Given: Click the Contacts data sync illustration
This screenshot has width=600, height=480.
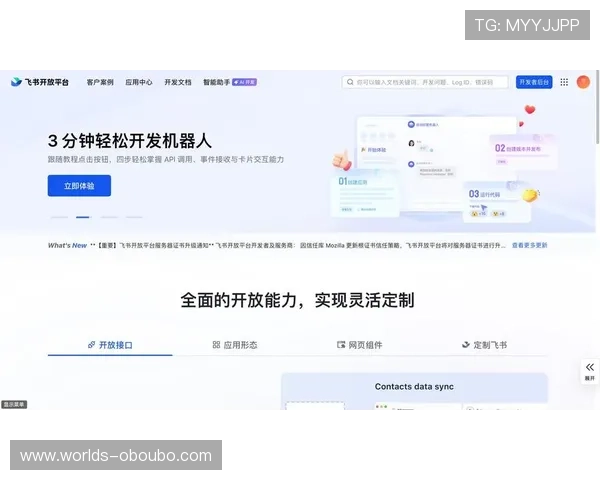Looking at the screenshot, I should coord(414,391).
